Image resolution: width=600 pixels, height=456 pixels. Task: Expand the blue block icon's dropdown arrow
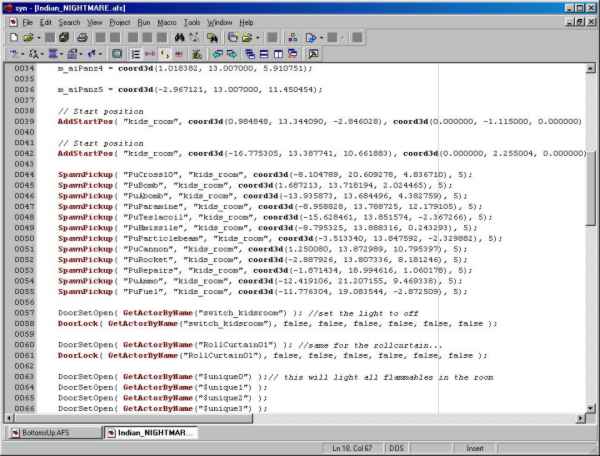[x=61, y=54]
